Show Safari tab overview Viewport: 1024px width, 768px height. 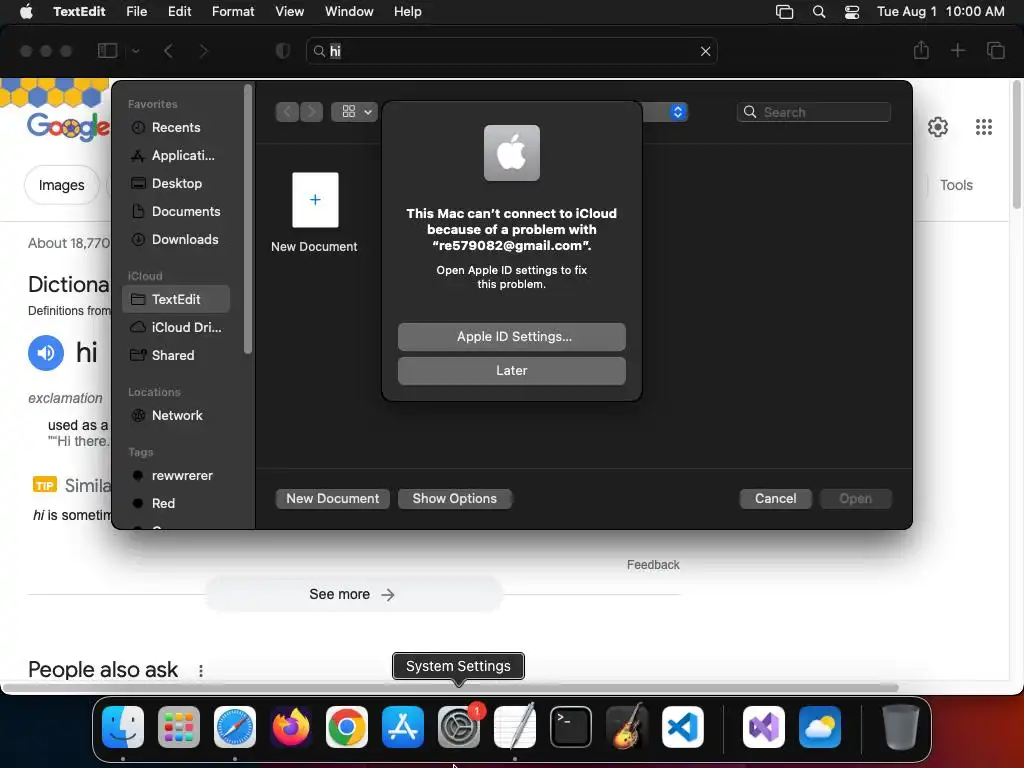995,50
